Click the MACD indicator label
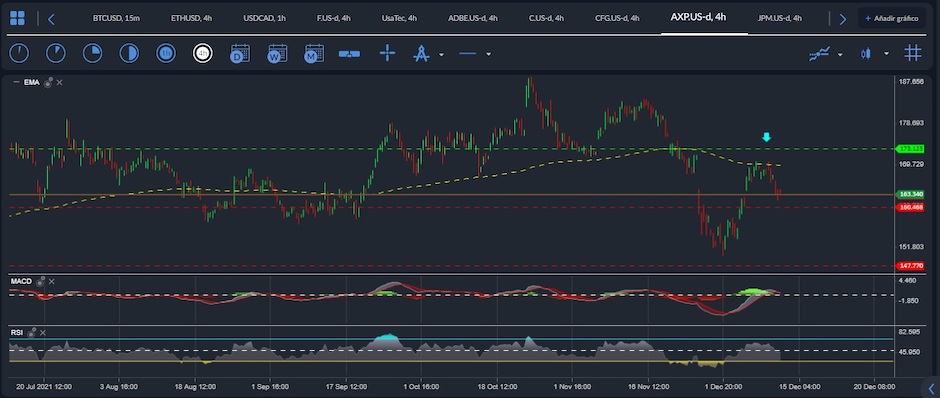 21,281
